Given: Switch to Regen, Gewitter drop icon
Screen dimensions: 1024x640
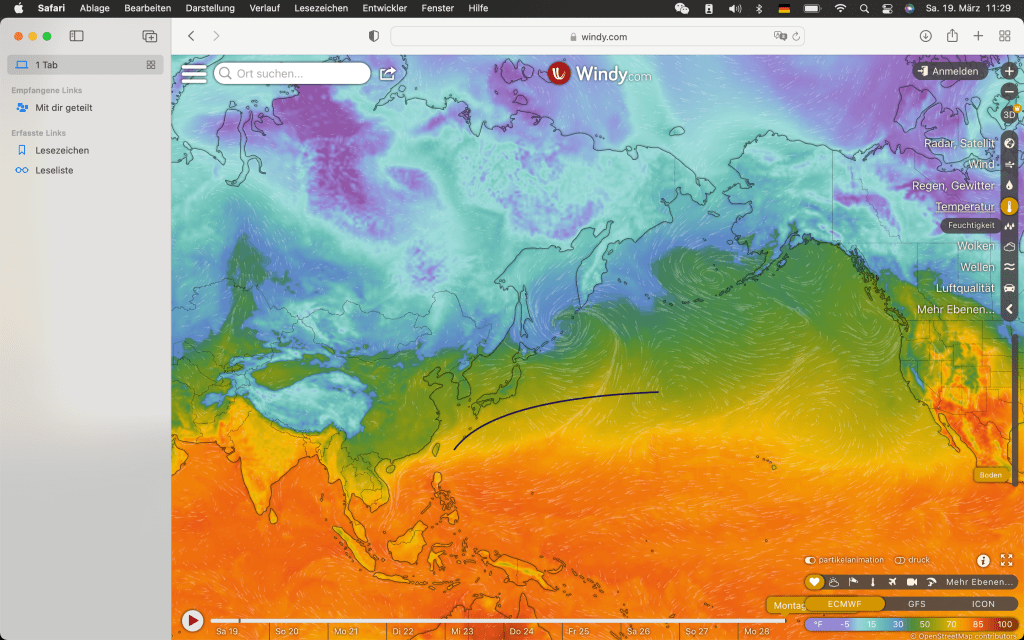Looking at the screenshot, I should [x=1009, y=185].
